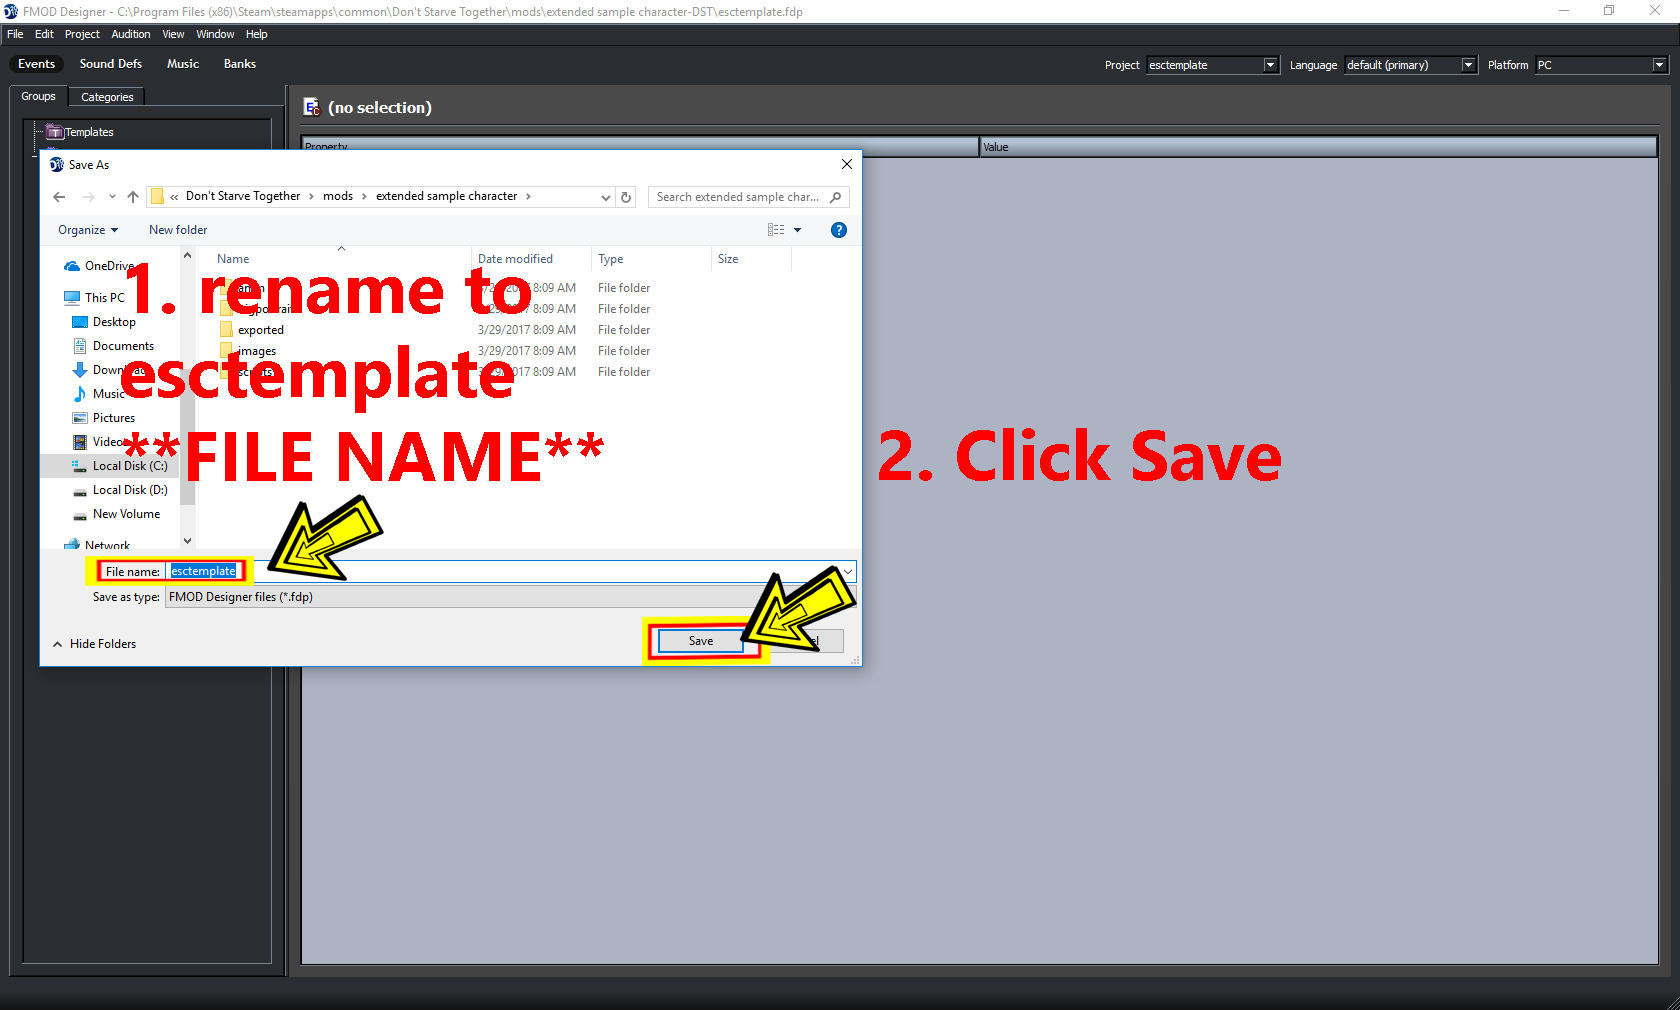Switch to the Events tab

(x=37, y=64)
